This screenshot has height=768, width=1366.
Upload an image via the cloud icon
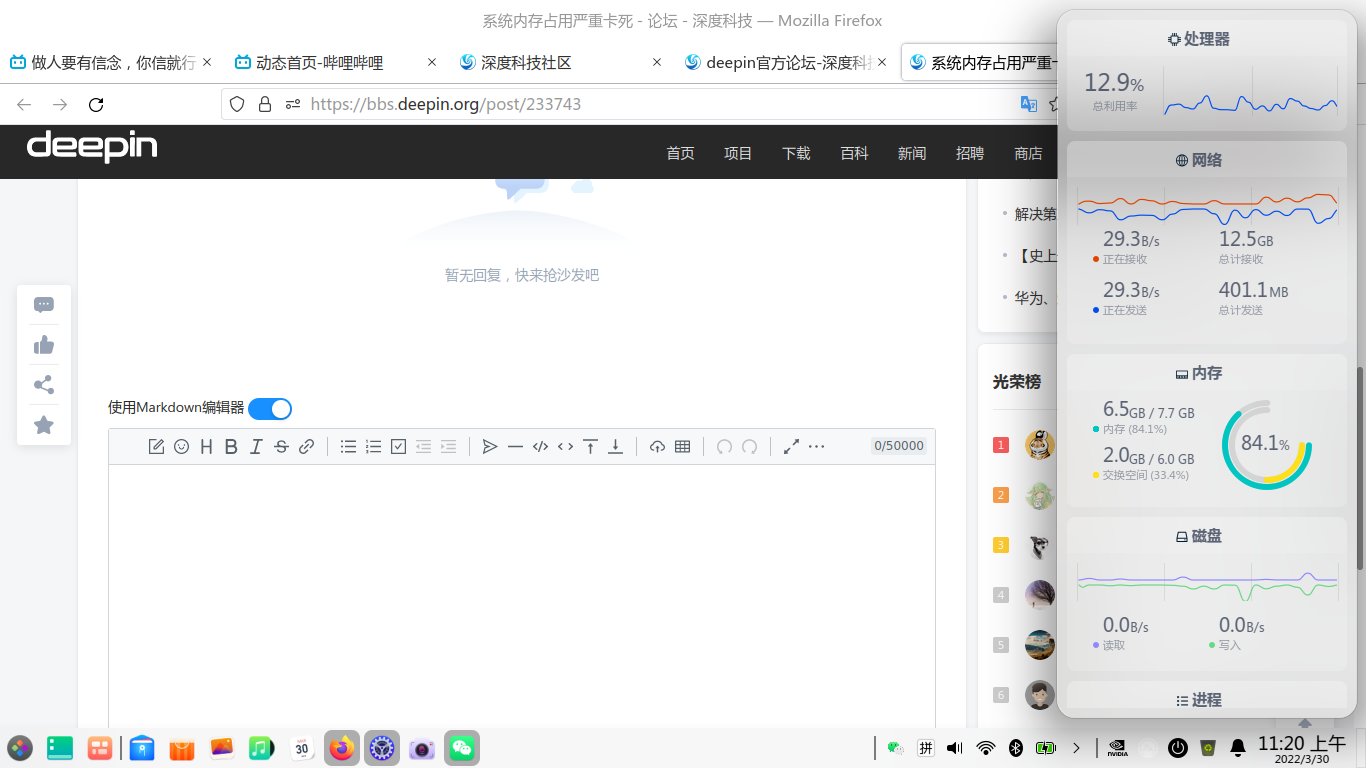click(x=658, y=446)
